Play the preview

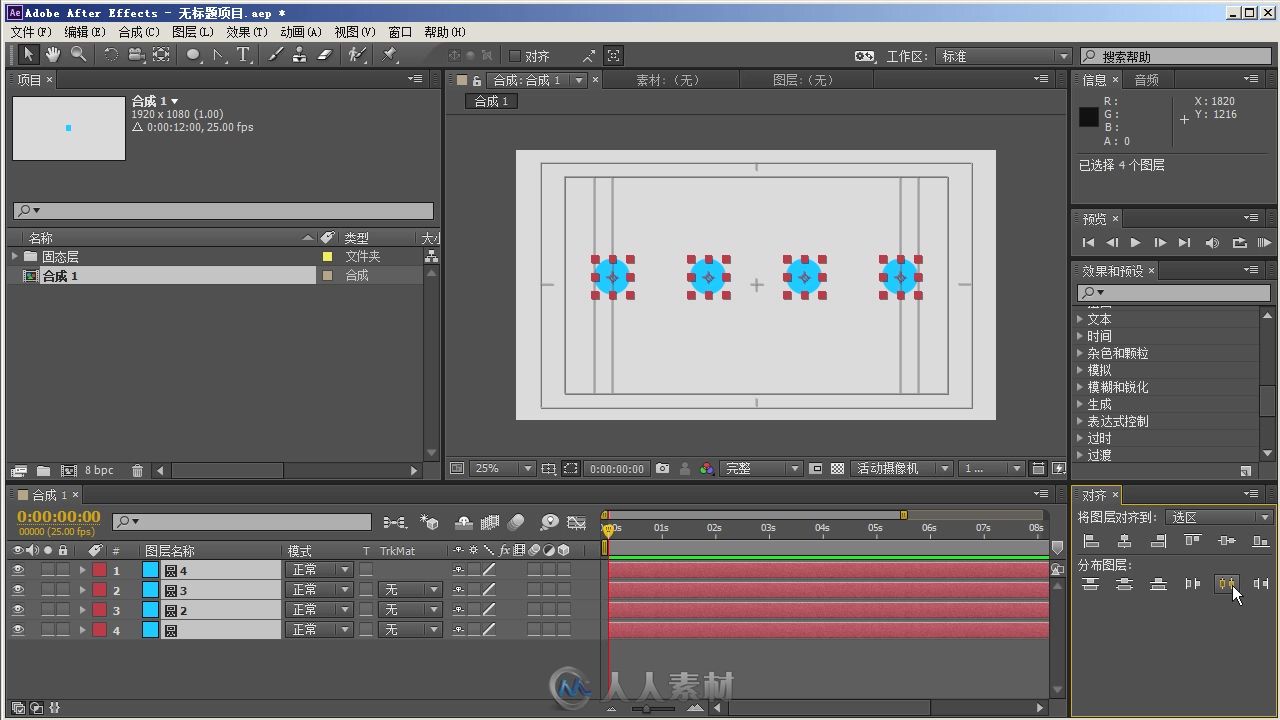click(1135, 242)
